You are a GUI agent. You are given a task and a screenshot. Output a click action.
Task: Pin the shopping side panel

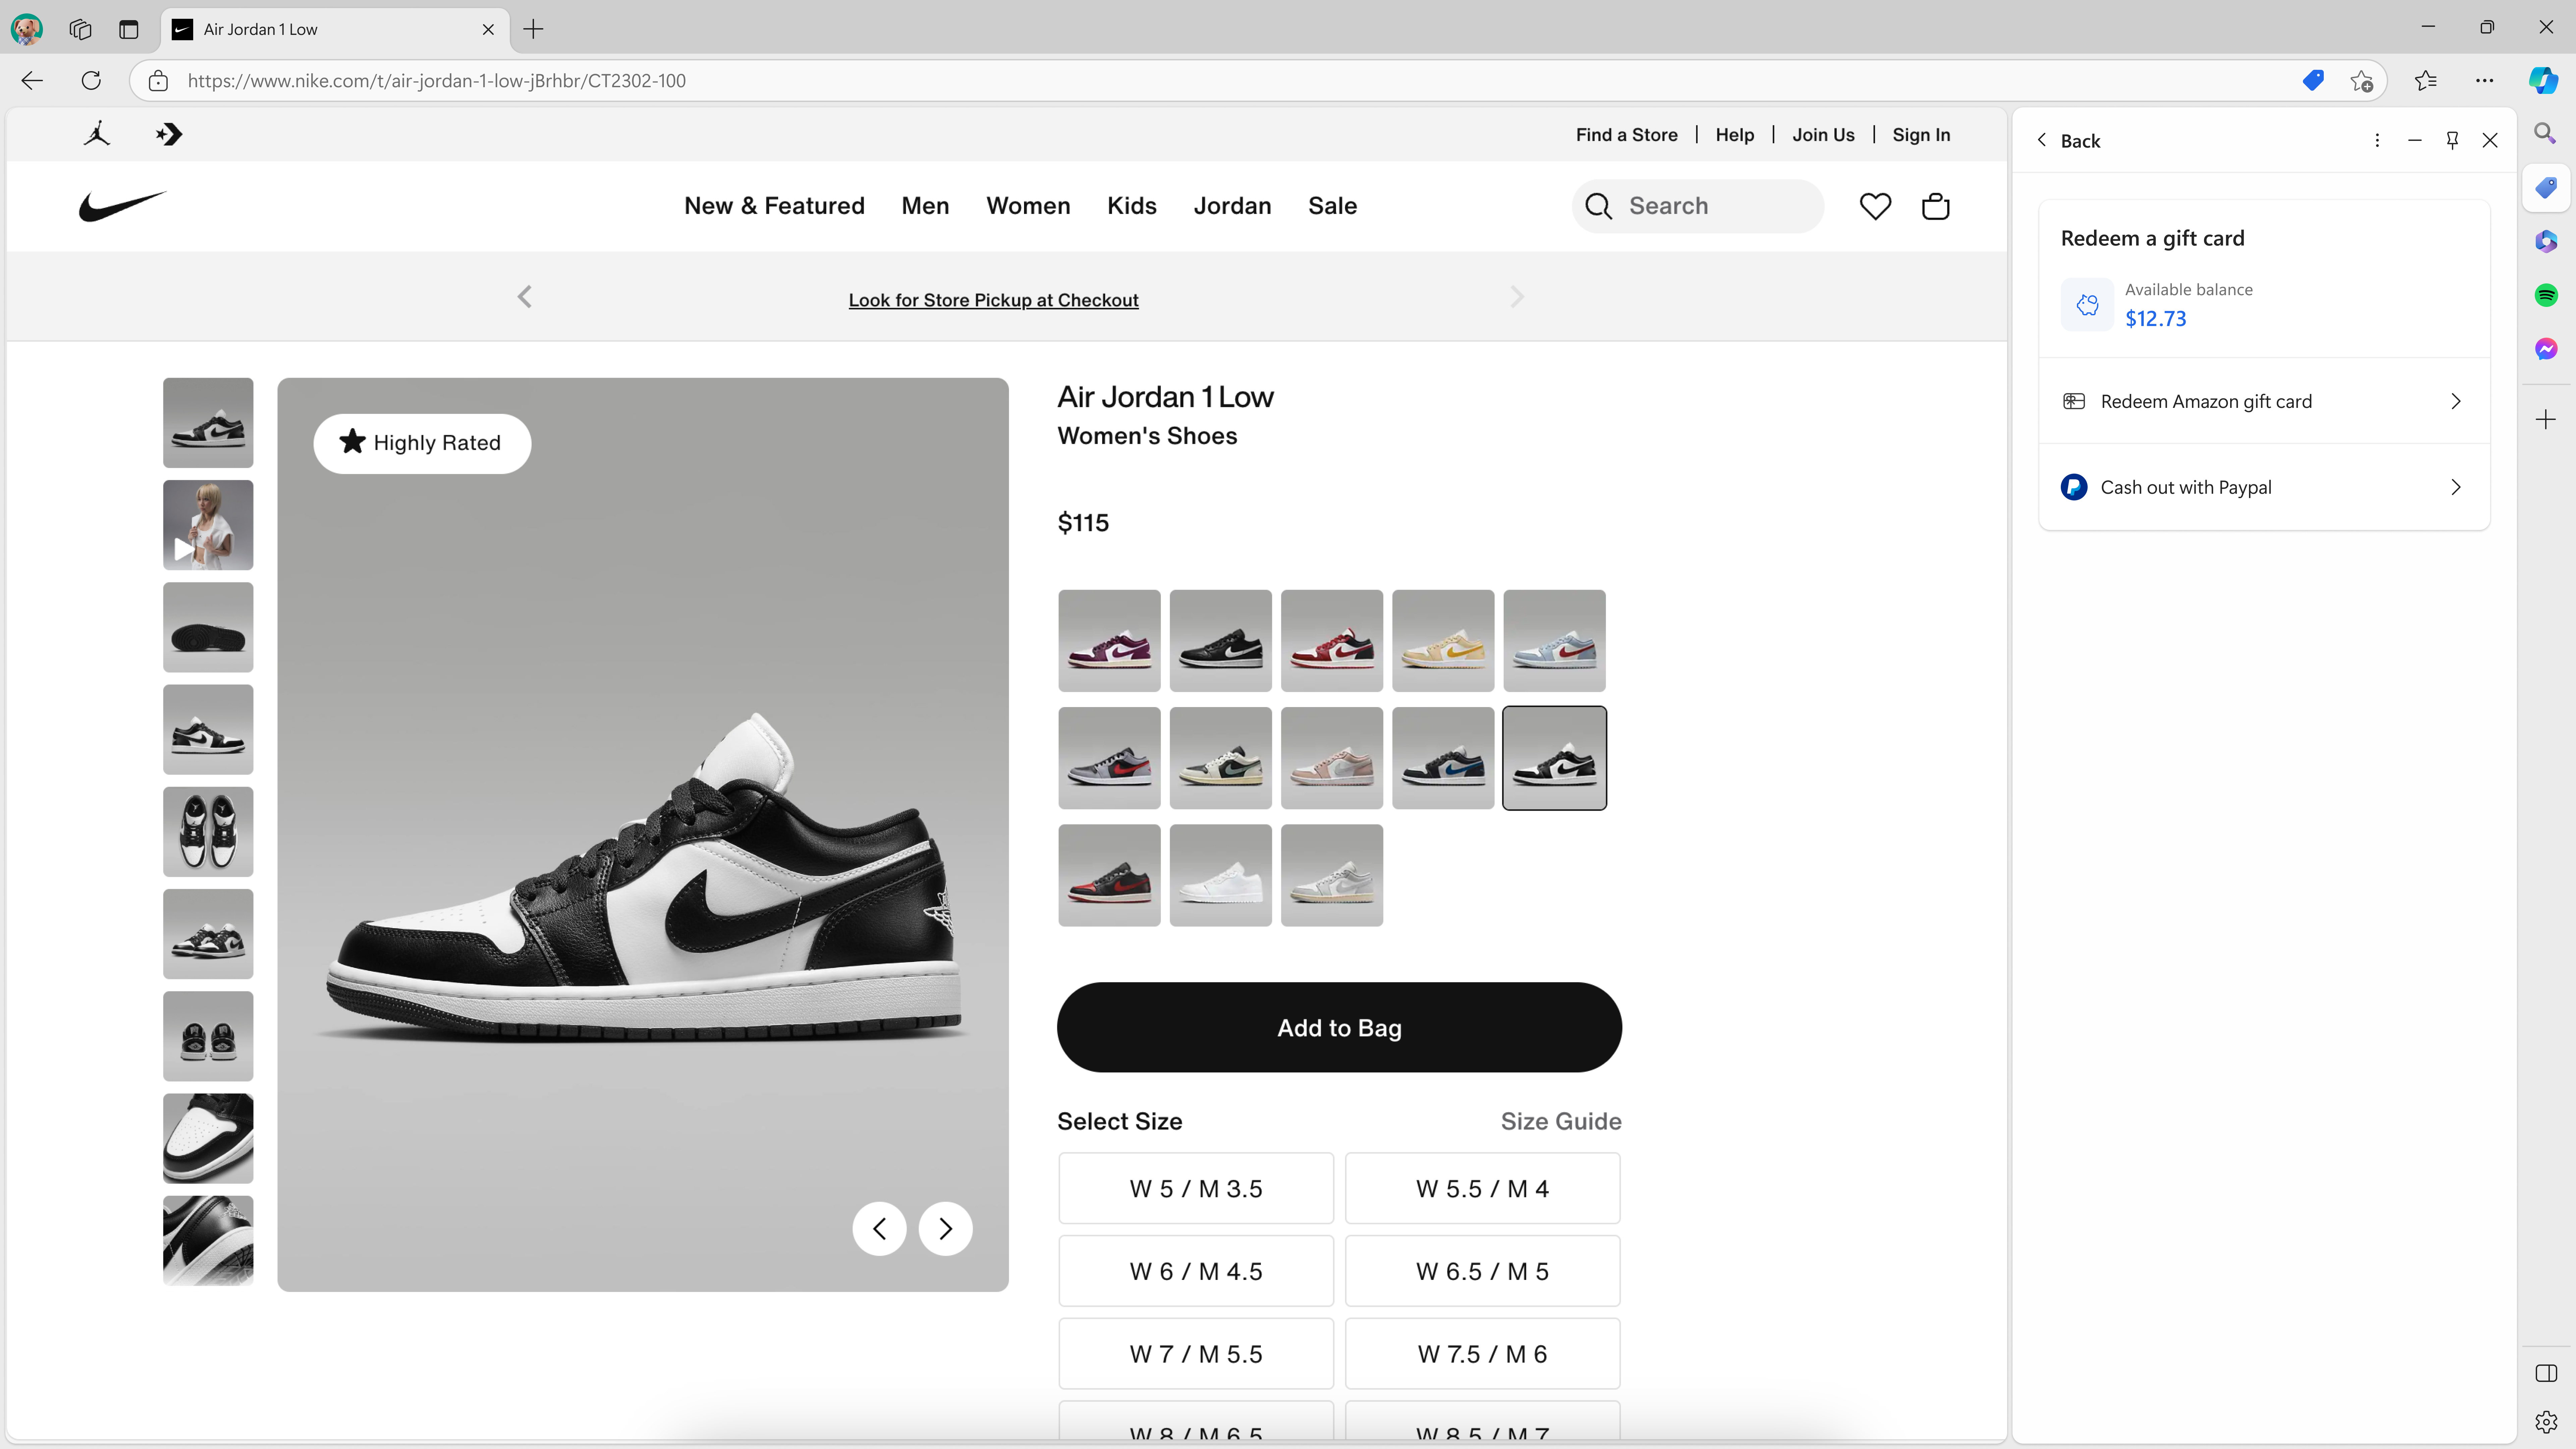pos(2452,140)
